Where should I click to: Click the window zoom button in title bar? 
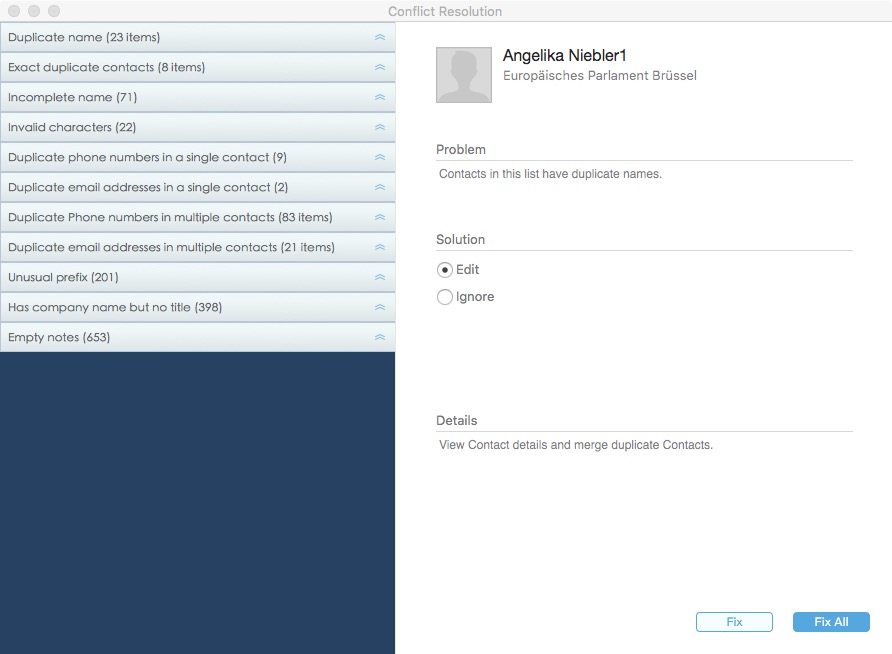click(54, 11)
